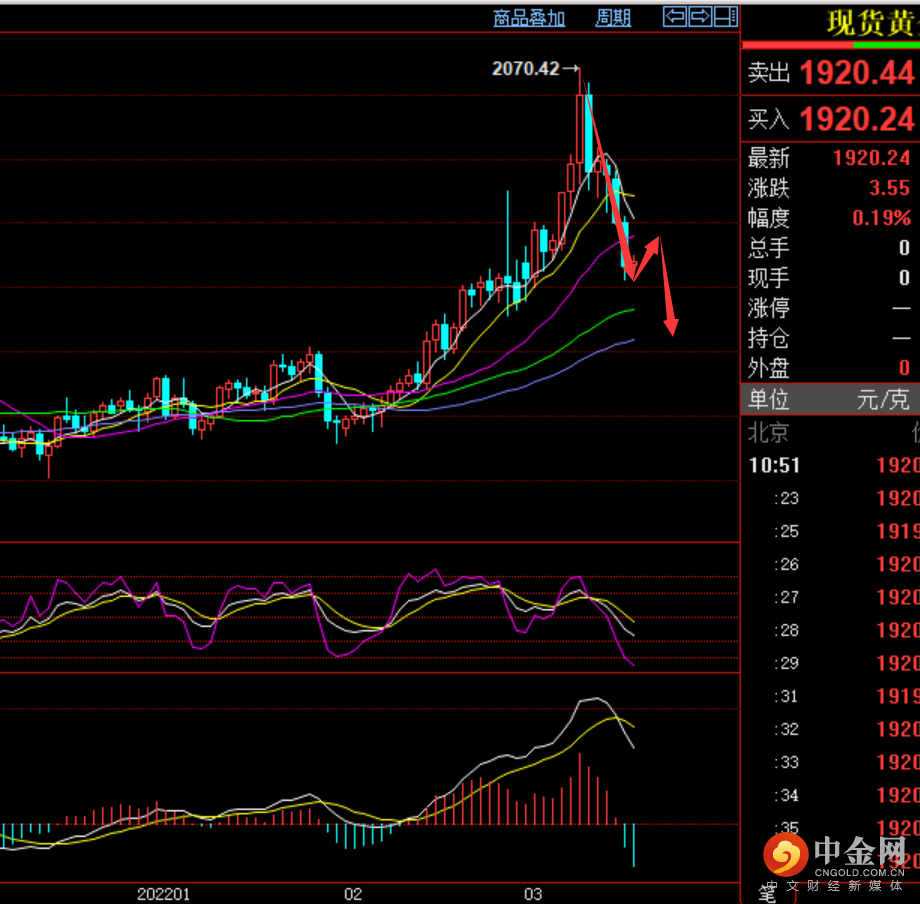Image resolution: width=920 pixels, height=904 pixels.
Task: Click the sell price 1920.44
Action: 857,73
